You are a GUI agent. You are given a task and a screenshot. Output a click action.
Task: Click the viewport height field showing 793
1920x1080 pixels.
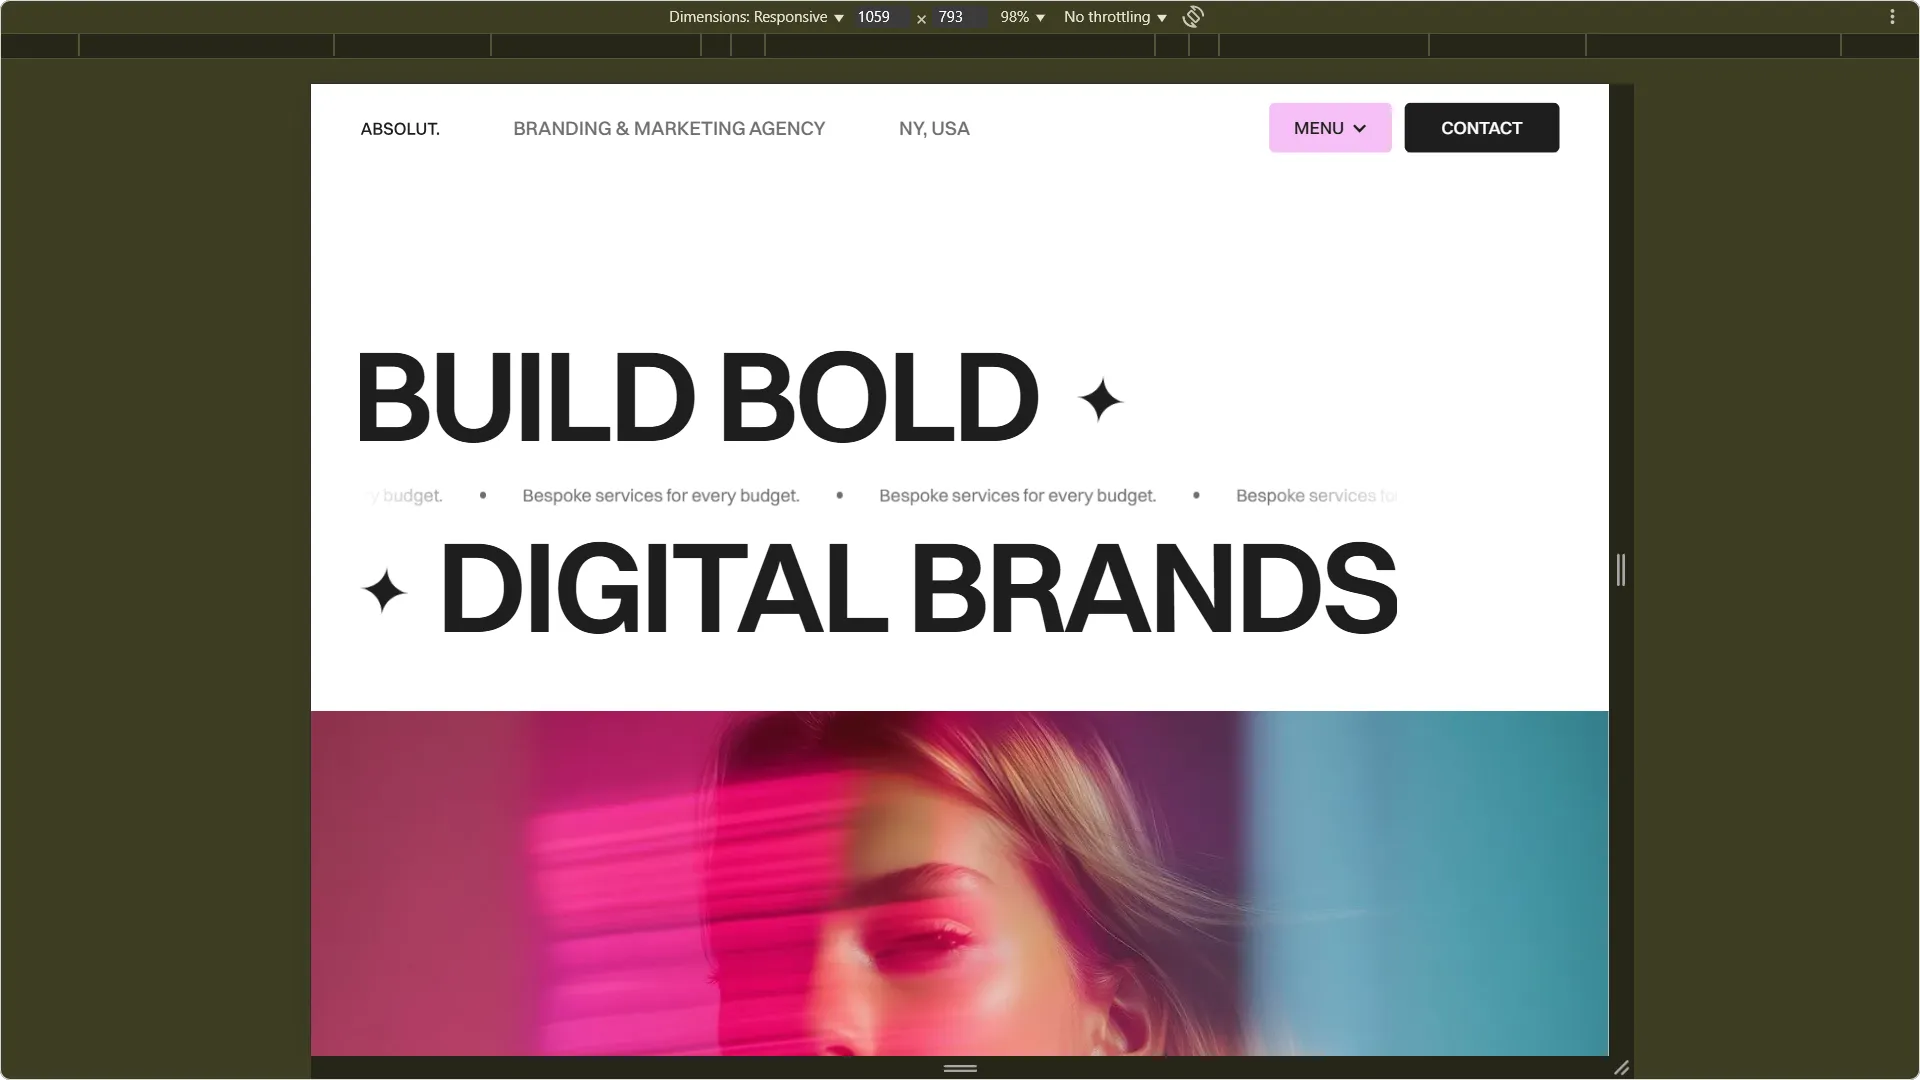click(958, 17)
